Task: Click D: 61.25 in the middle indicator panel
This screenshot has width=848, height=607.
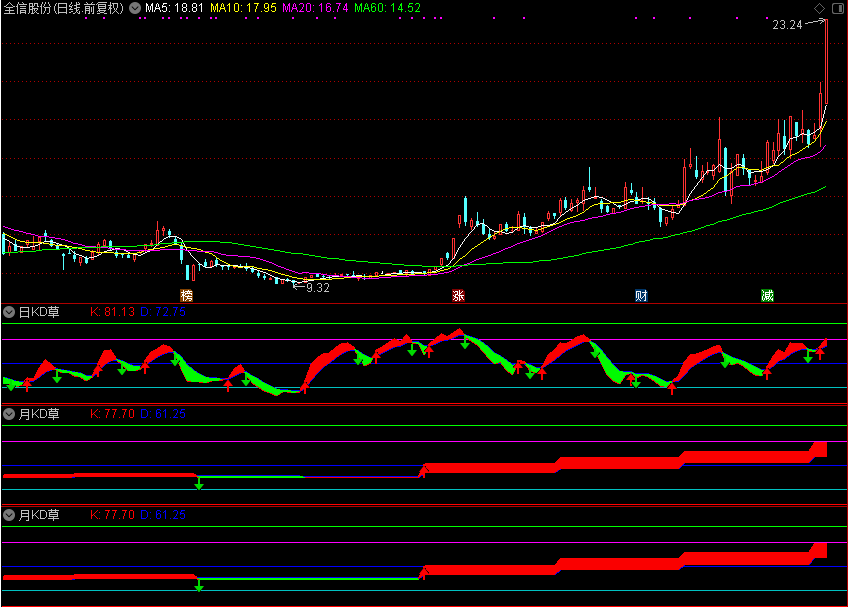Action: point(163,414)
